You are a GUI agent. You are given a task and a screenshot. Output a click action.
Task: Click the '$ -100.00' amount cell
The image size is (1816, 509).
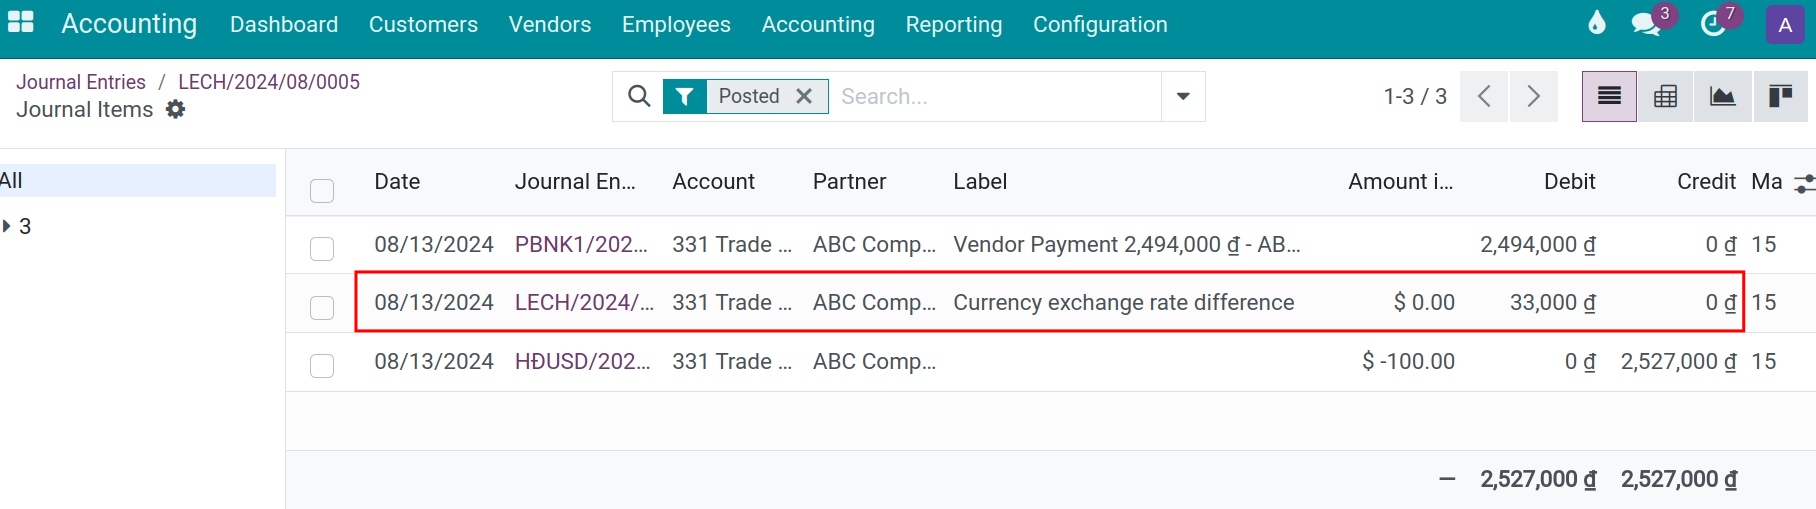pos(1408,361)
